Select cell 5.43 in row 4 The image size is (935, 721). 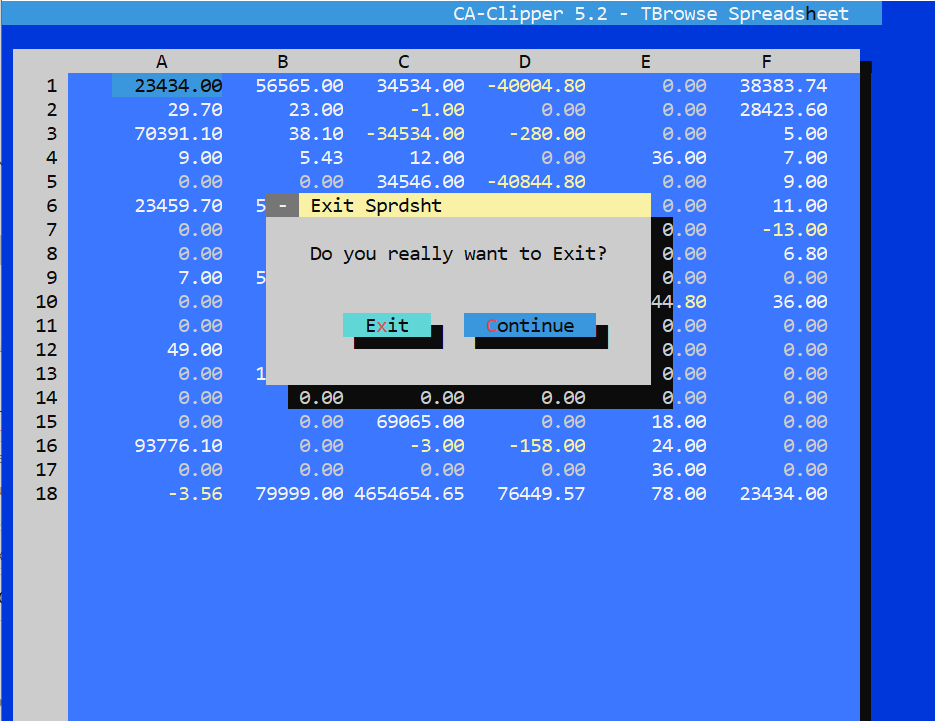321,157
